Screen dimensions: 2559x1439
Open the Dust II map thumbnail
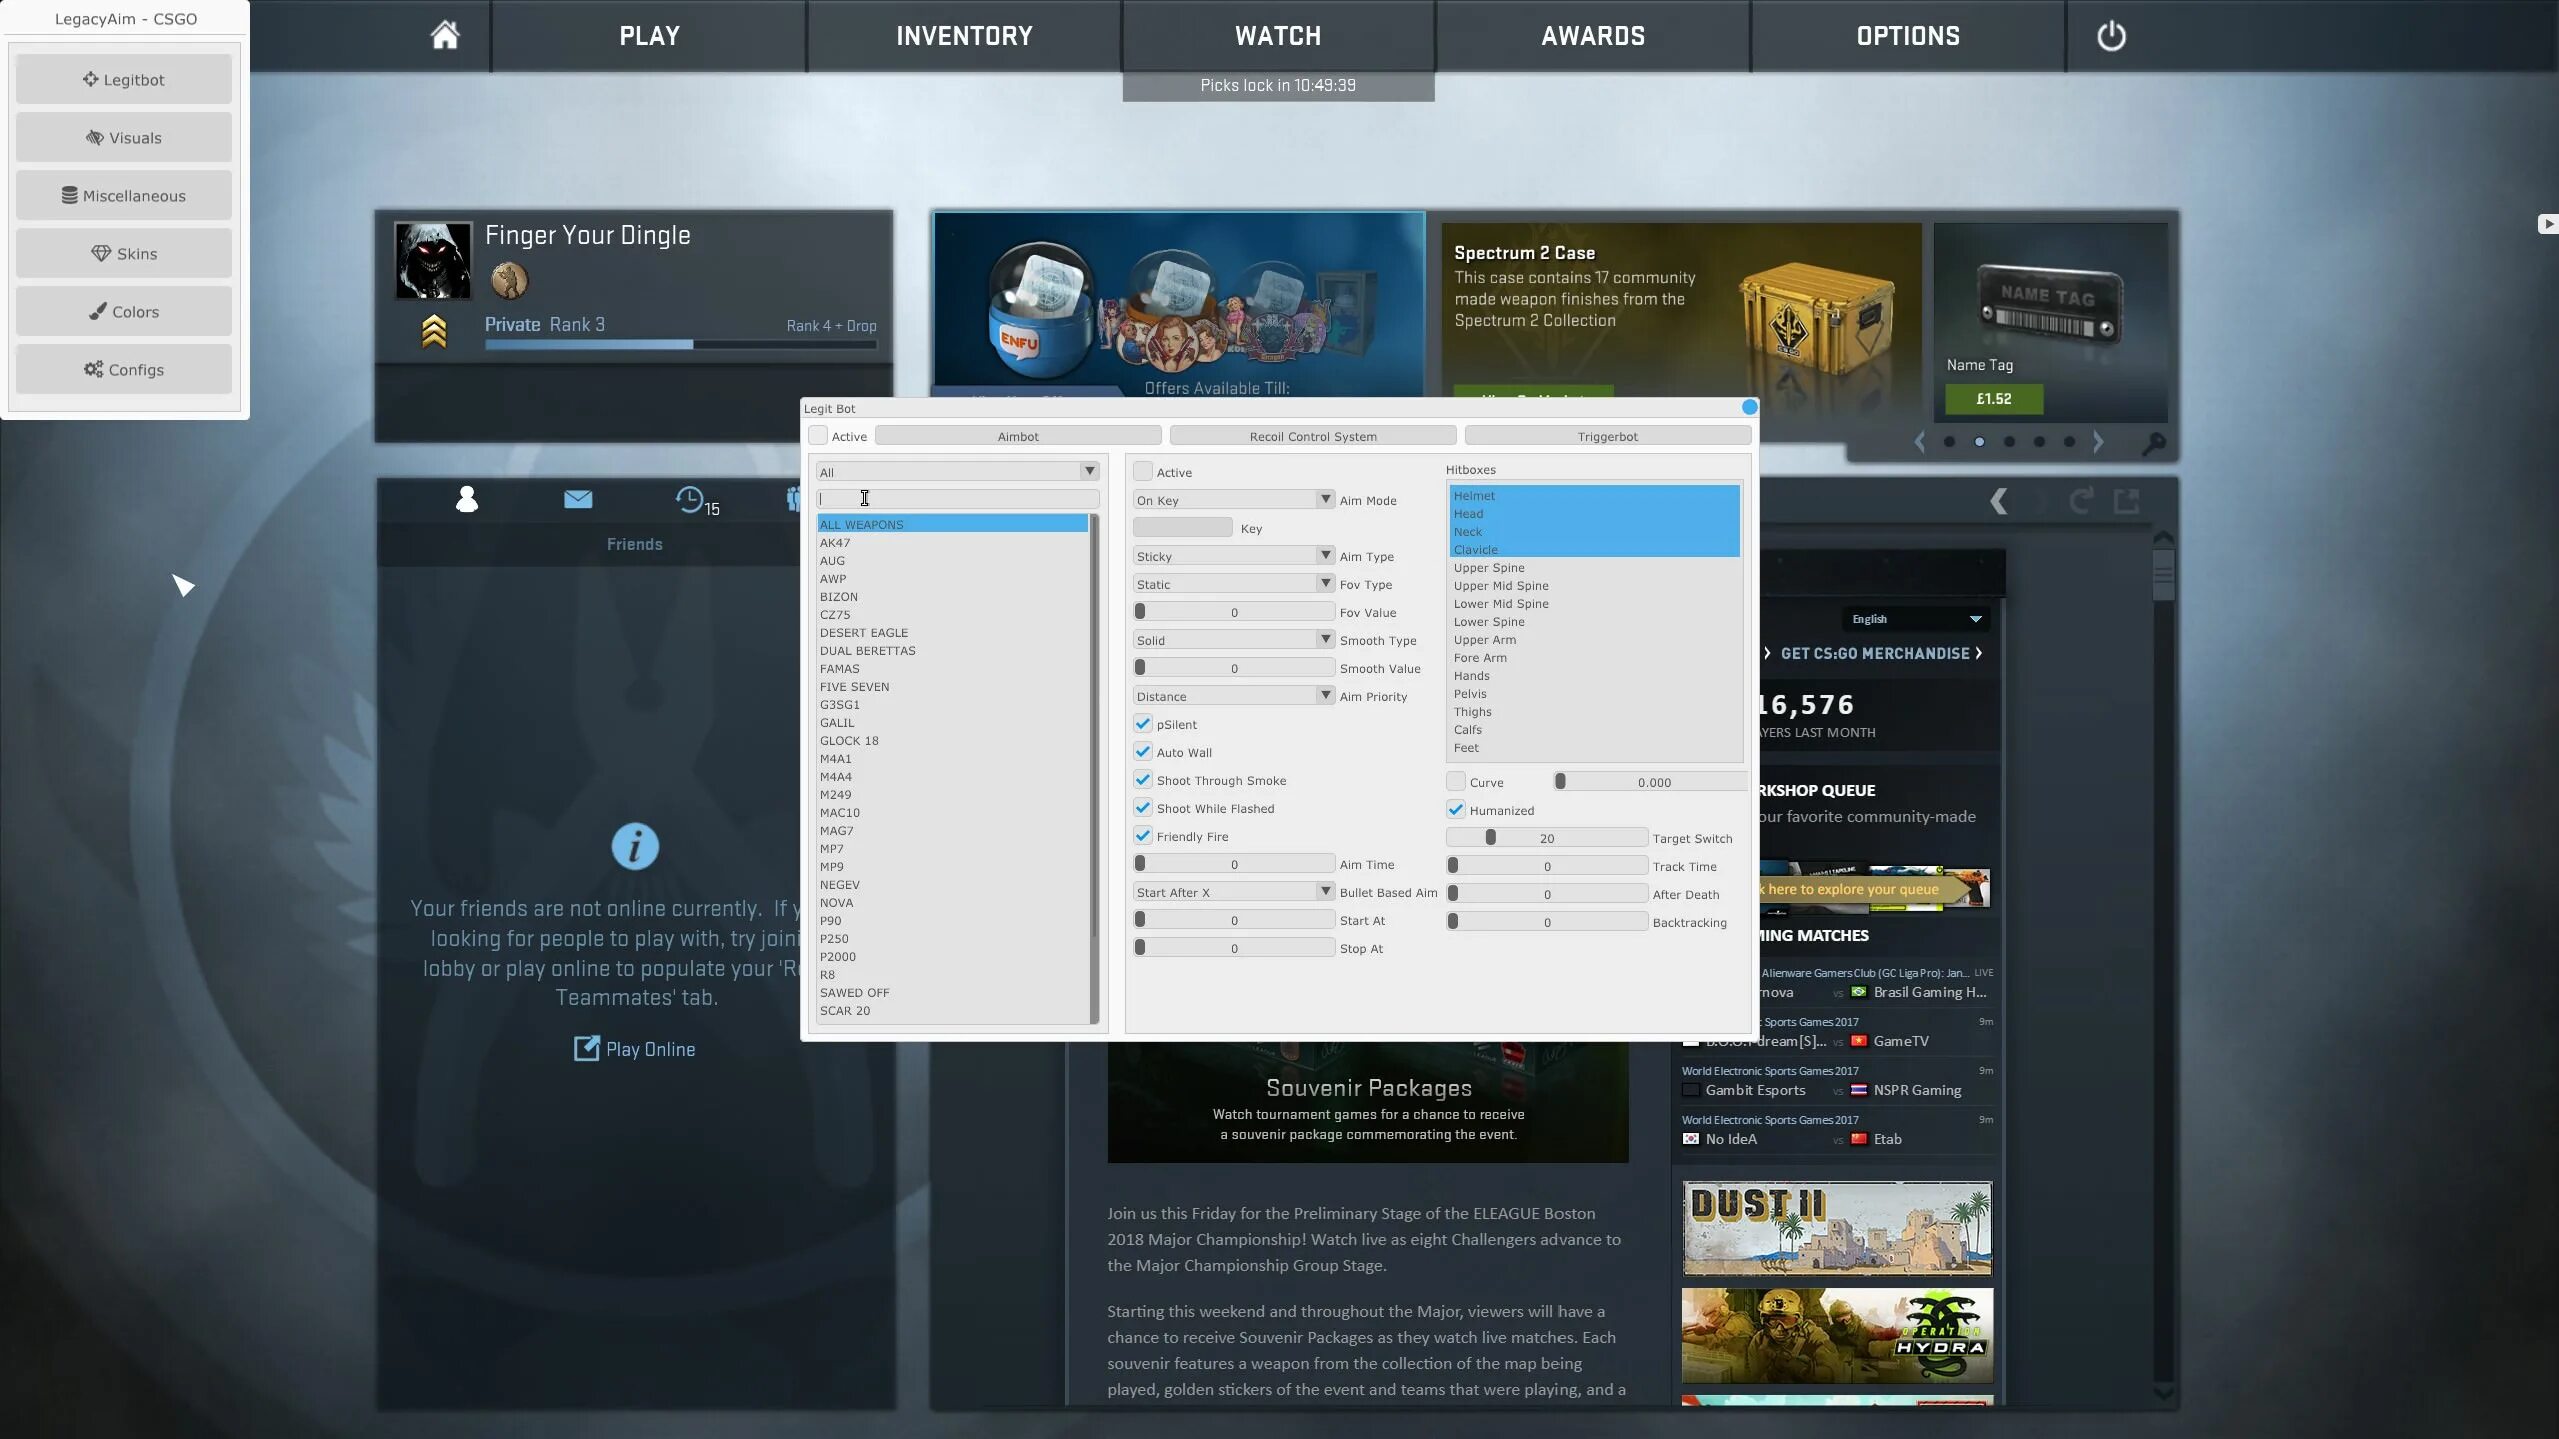tap(1837, 1228)
